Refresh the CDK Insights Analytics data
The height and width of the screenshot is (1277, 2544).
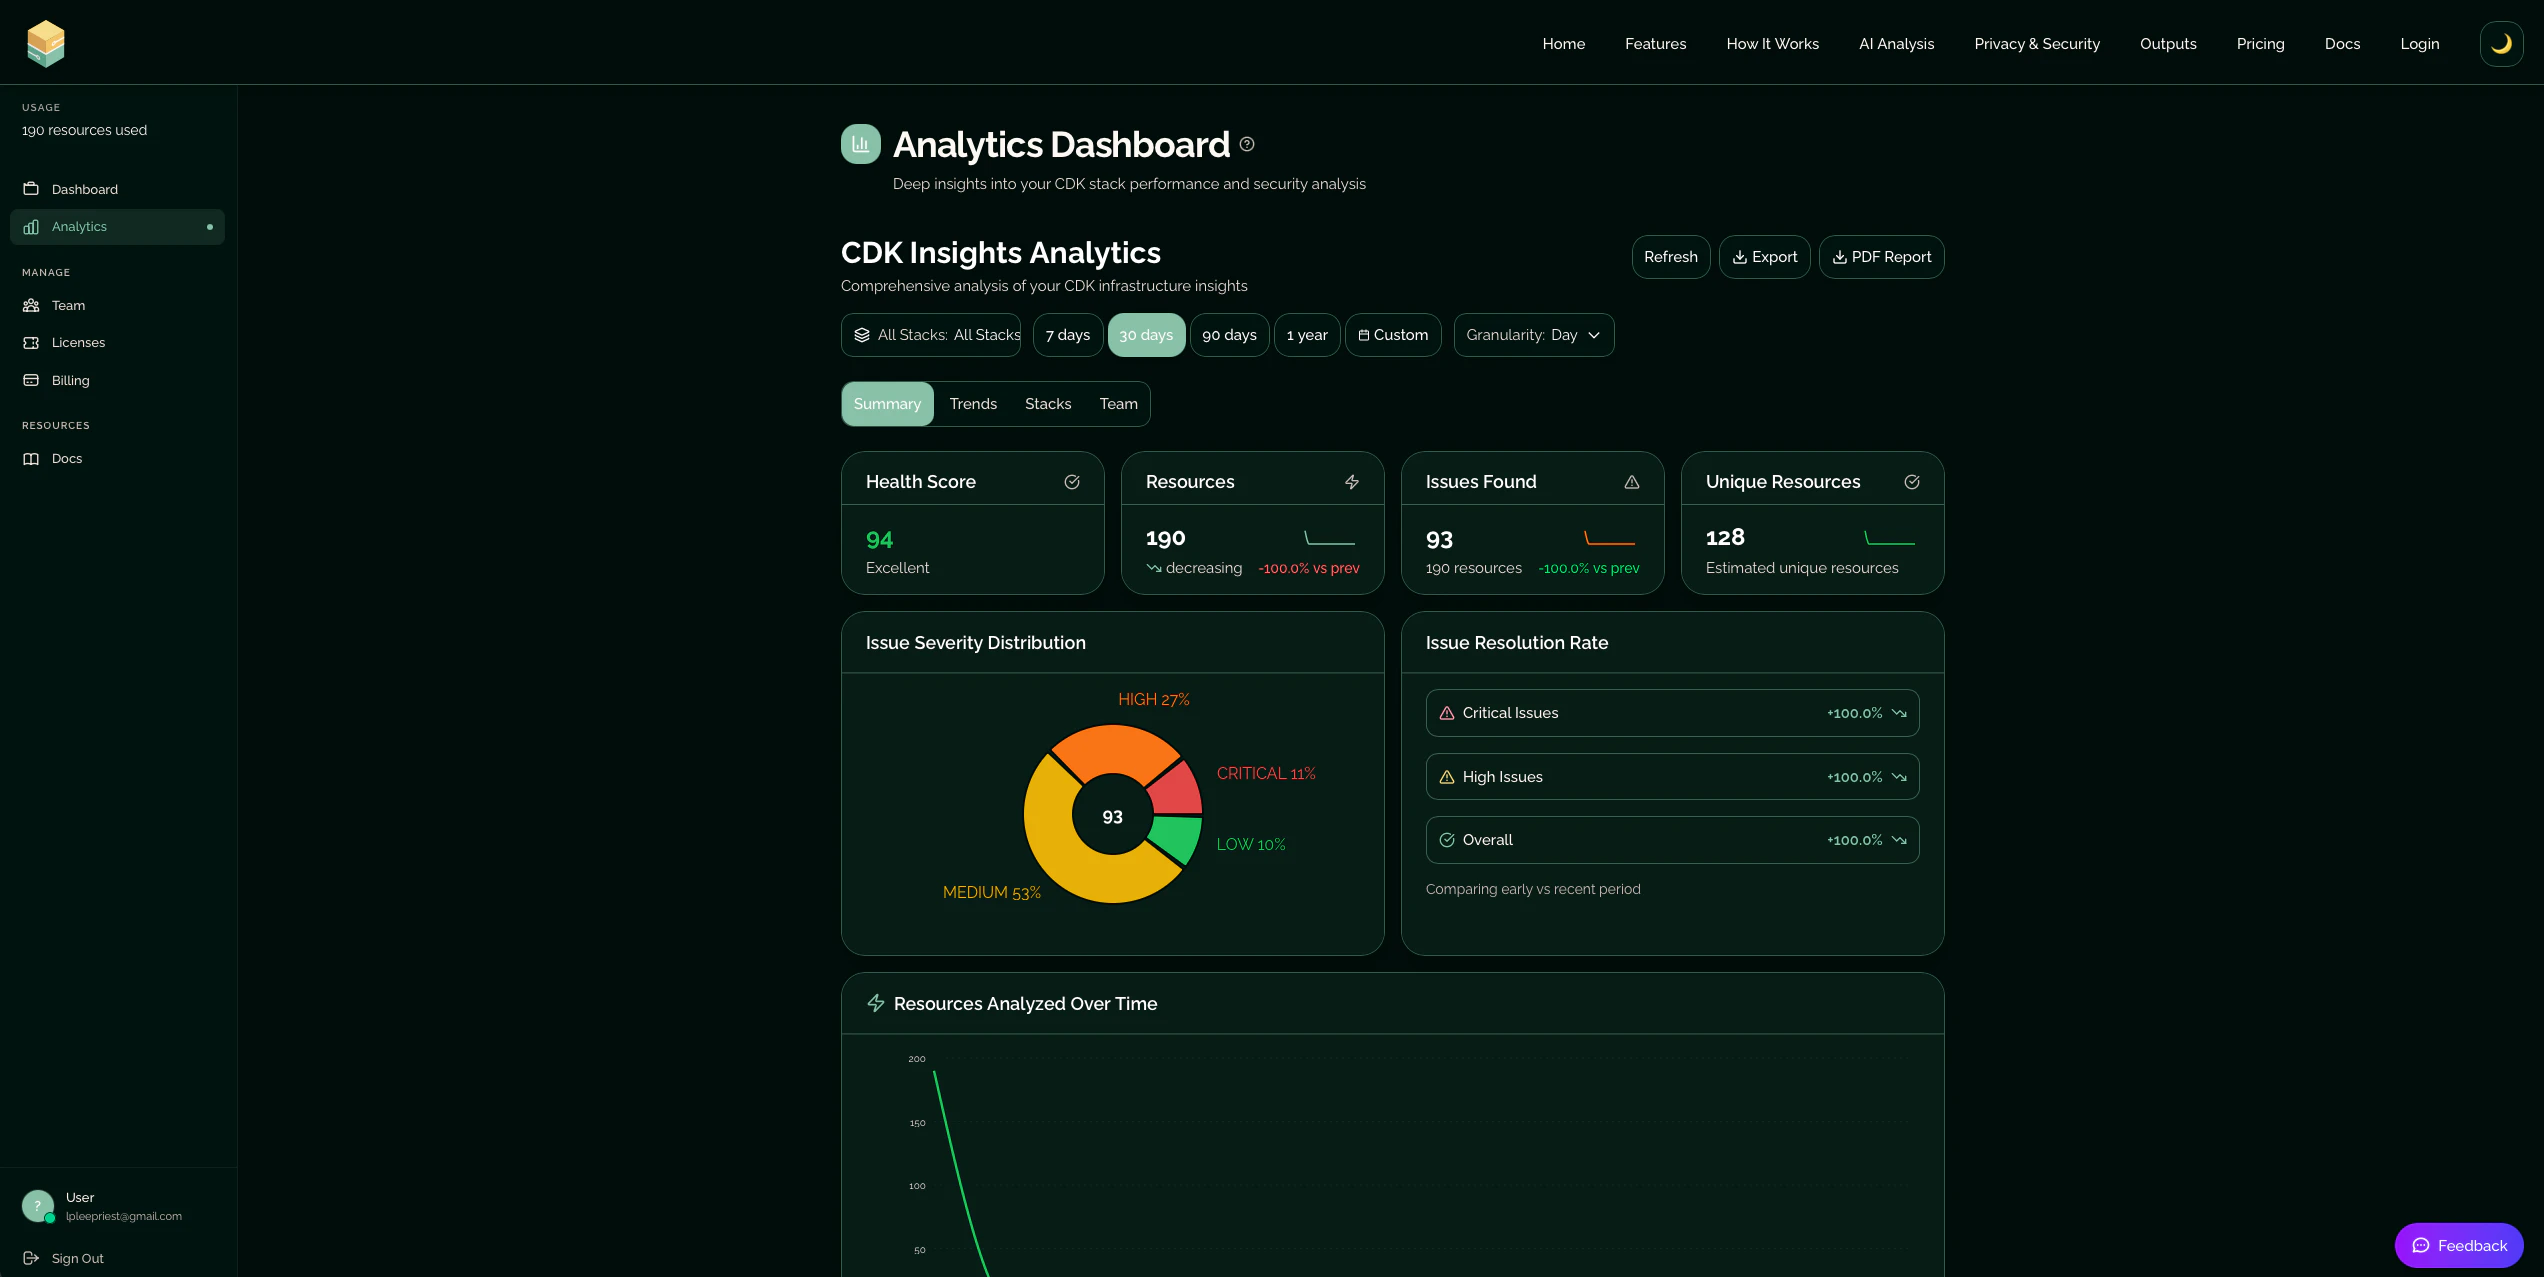pyautogui.click(x=1670, y=257)
